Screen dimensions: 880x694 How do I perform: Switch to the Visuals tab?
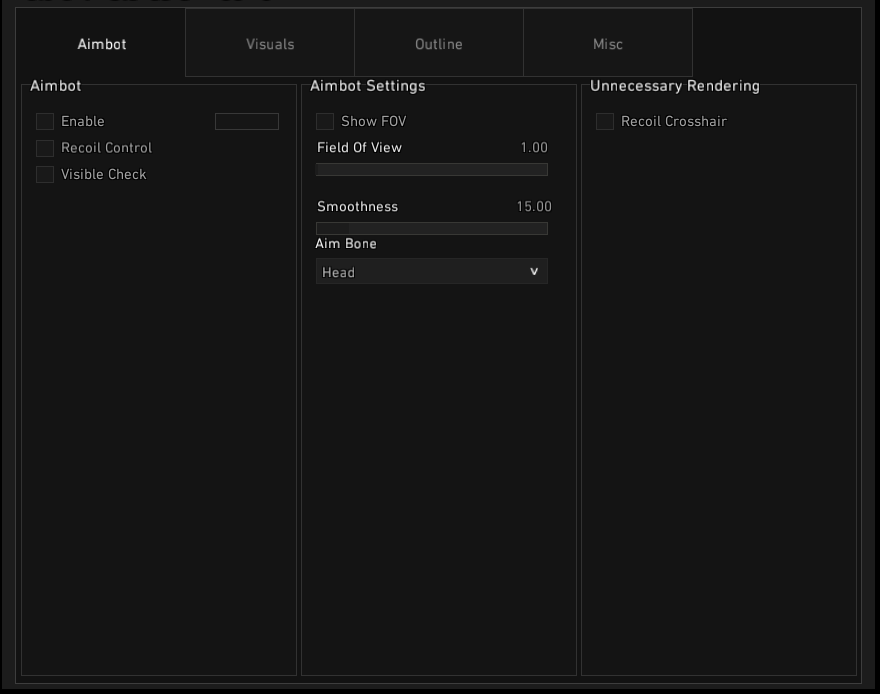click(x=270, y=44)
